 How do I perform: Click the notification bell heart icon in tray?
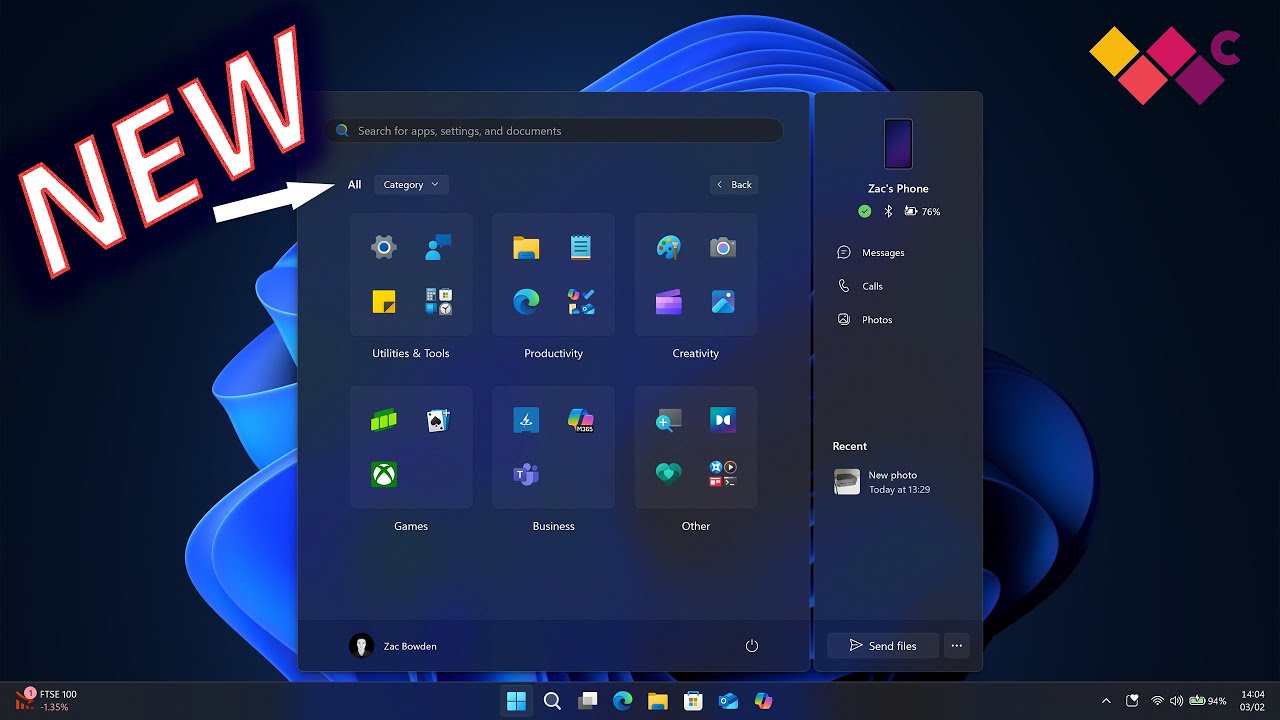tap(1132, 701)
